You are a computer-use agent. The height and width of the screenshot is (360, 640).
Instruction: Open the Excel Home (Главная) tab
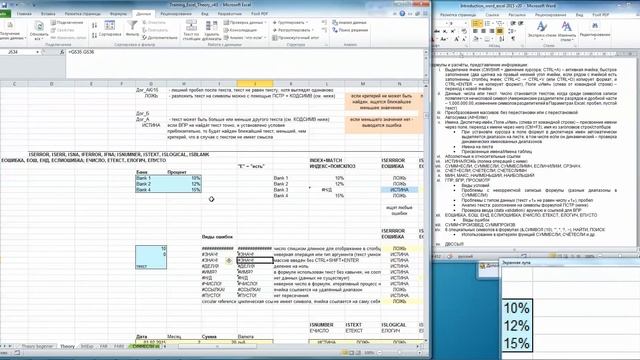(24, 14)
